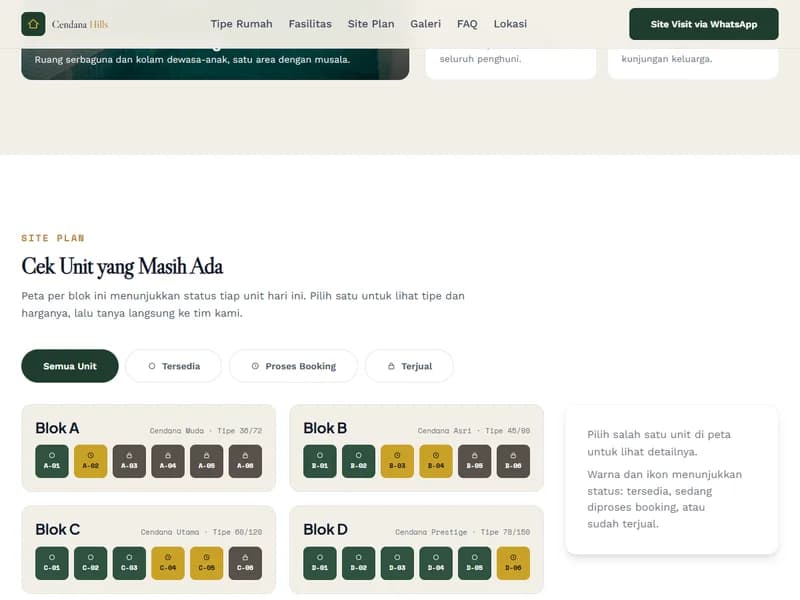Select booking unit A-02

pos(91,461)
